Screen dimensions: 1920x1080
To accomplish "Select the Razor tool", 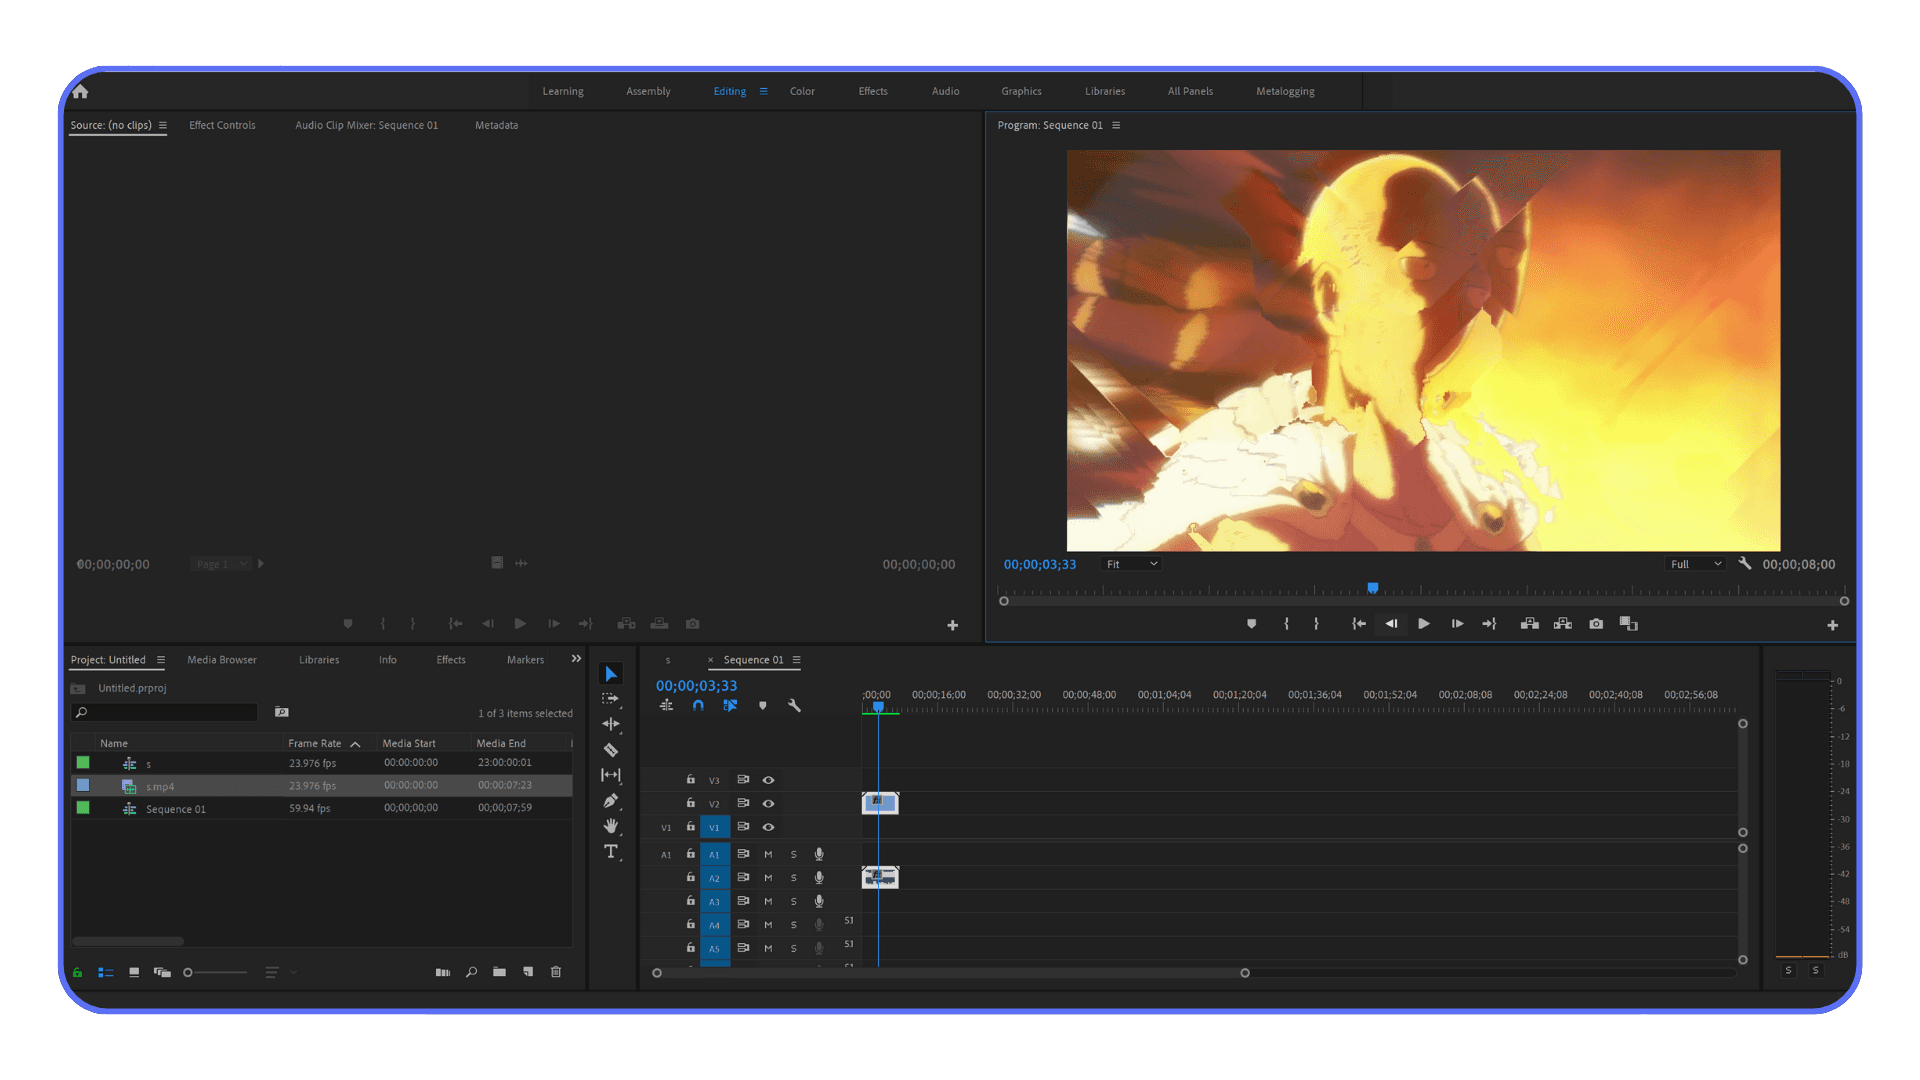I will pos(611,749).
